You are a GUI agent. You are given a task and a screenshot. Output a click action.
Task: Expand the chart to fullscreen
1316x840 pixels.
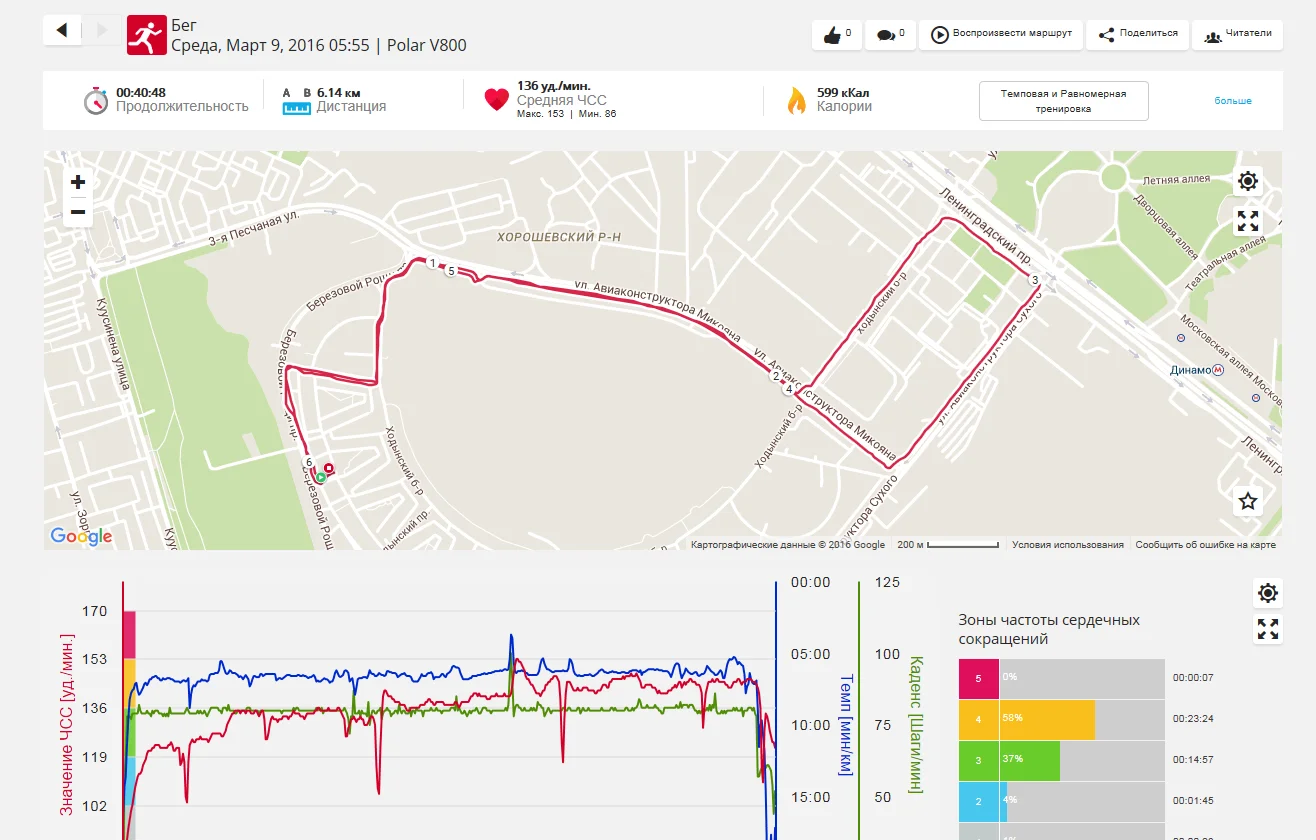click(x=1268, y=629)
